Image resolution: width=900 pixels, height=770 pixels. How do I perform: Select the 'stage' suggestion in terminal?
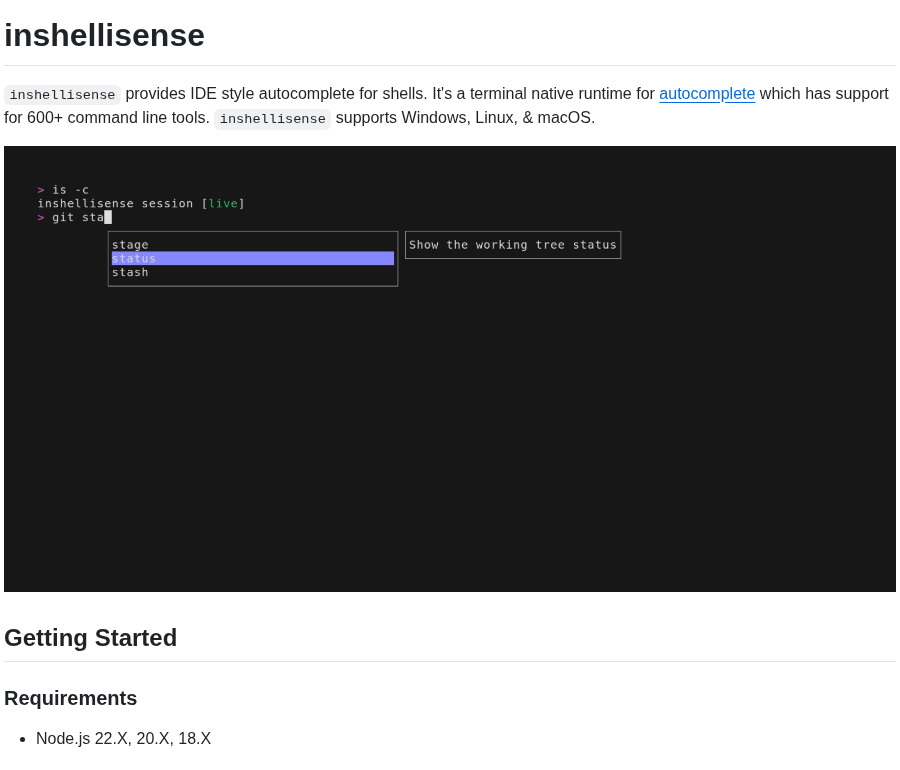pos(130,245)
